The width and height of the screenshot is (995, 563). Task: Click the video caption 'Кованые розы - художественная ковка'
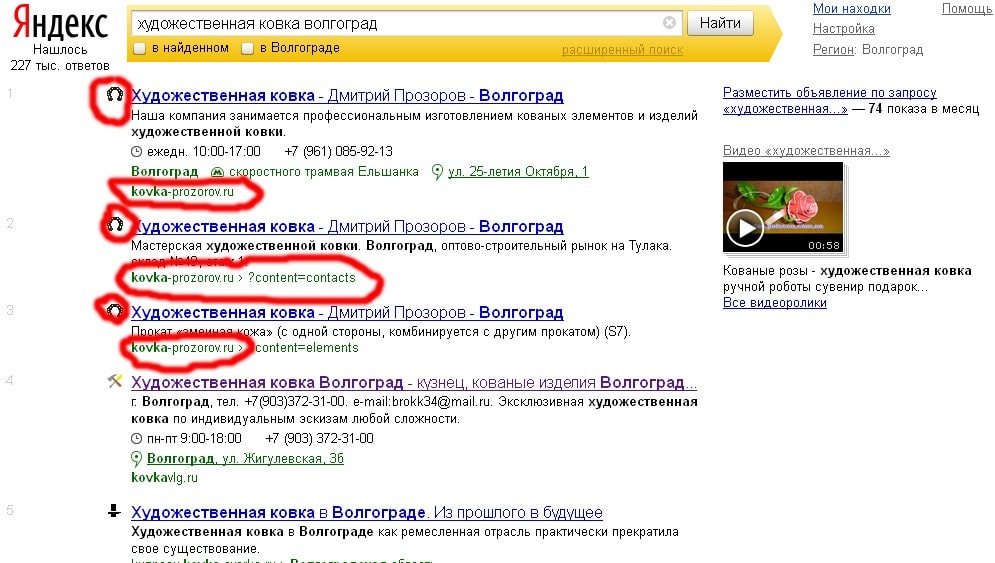pos(847,271)
